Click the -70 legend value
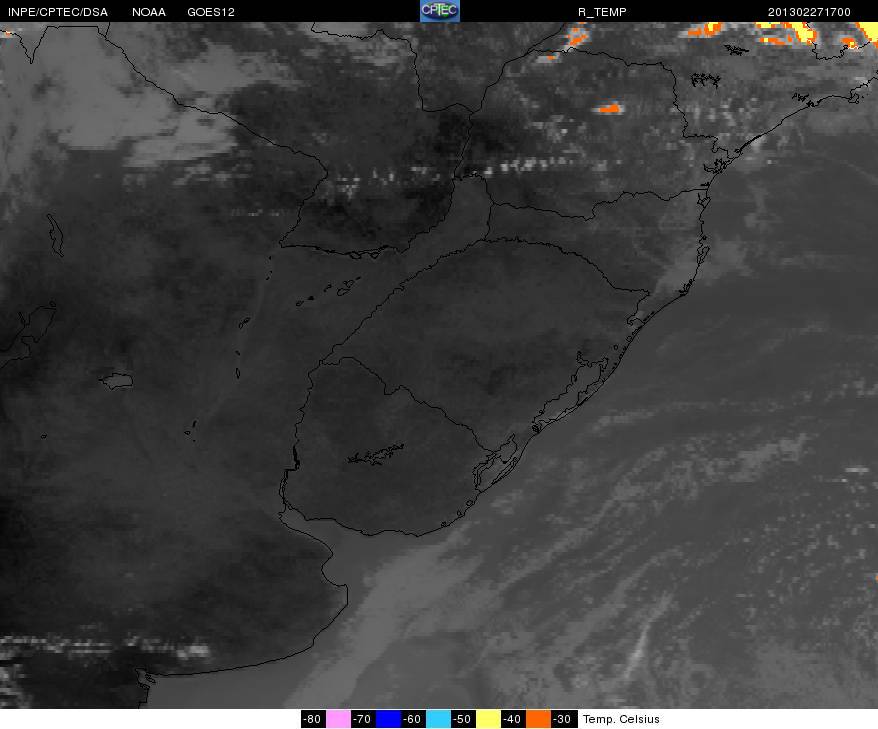The image size is (878, 729). [363, 719]
